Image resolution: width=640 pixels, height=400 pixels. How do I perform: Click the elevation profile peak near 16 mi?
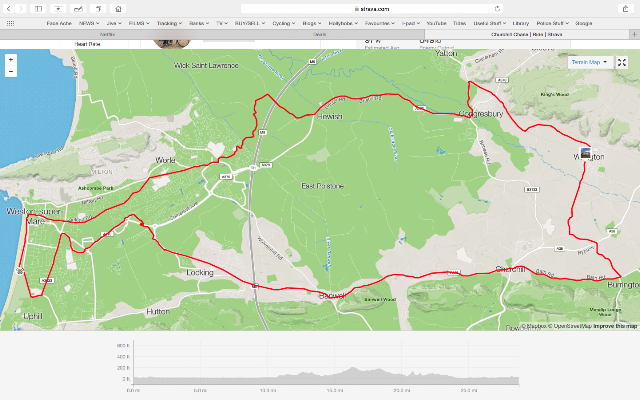(353, 369)
